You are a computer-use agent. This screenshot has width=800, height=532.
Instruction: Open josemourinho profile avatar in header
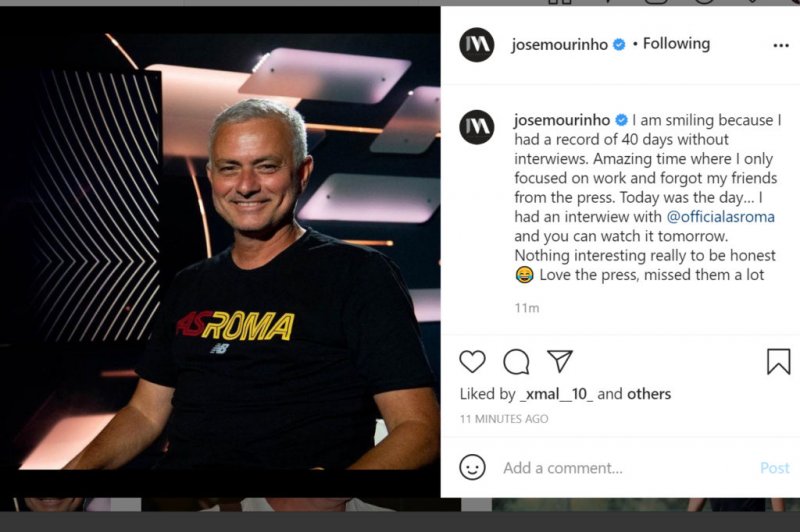[477, 45]
